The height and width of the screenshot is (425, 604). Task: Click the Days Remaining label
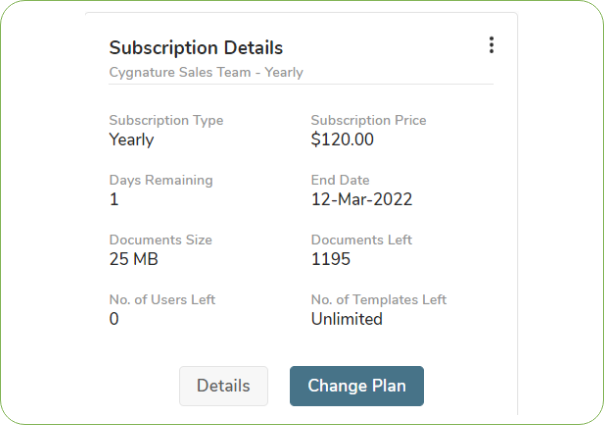coord(161,180)
